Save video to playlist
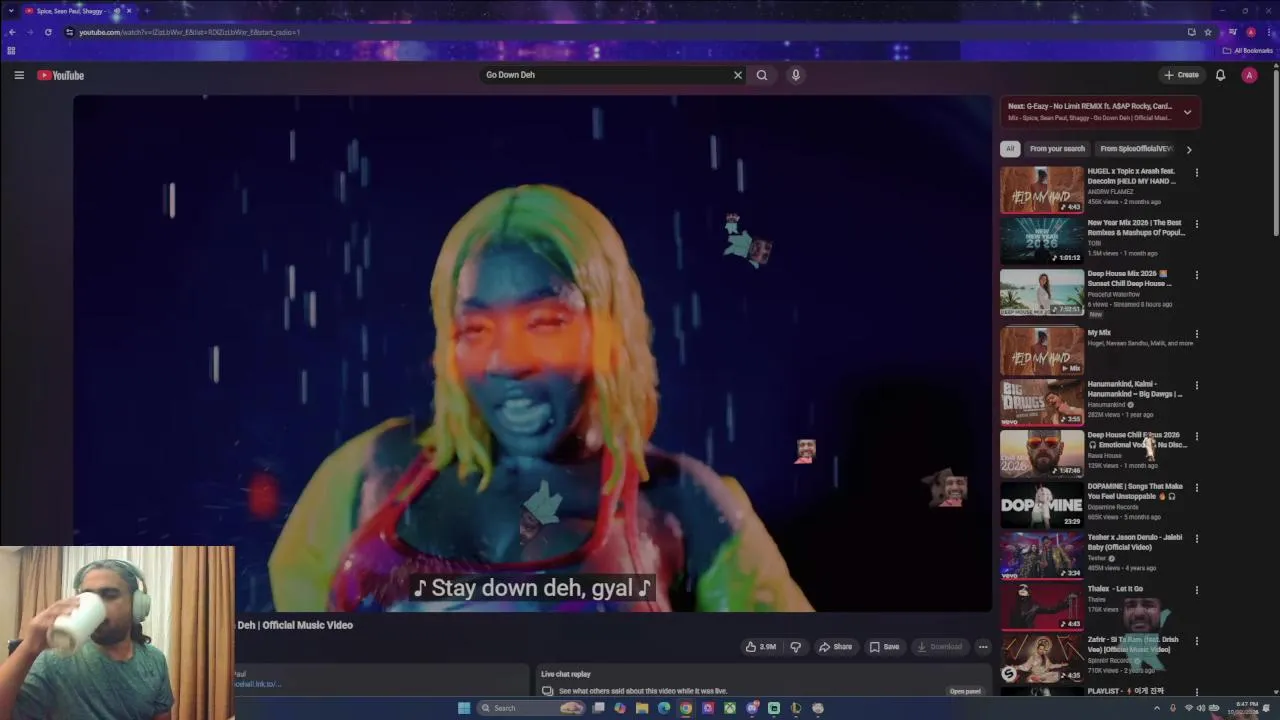This screenshot has width=1280, height=720. [x=884, y=647]
